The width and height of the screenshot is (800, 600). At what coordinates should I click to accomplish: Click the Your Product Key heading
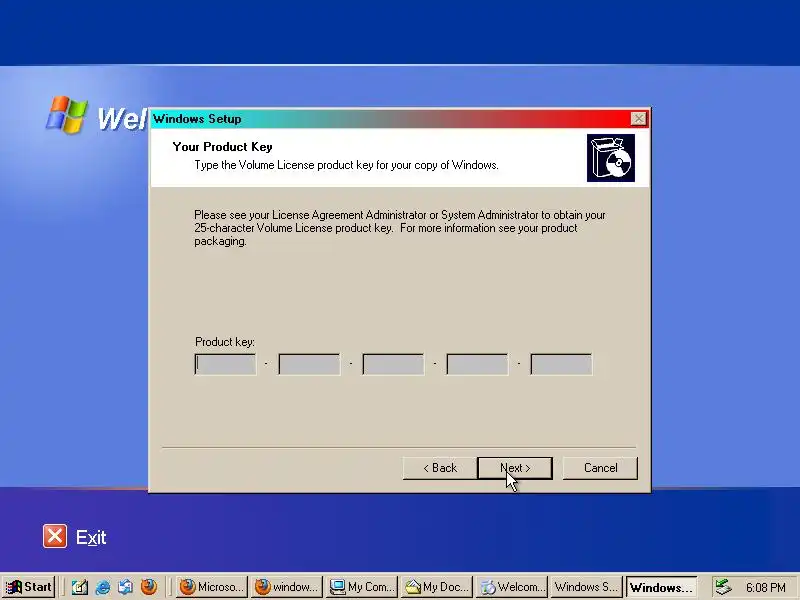(x=222, y=147)
